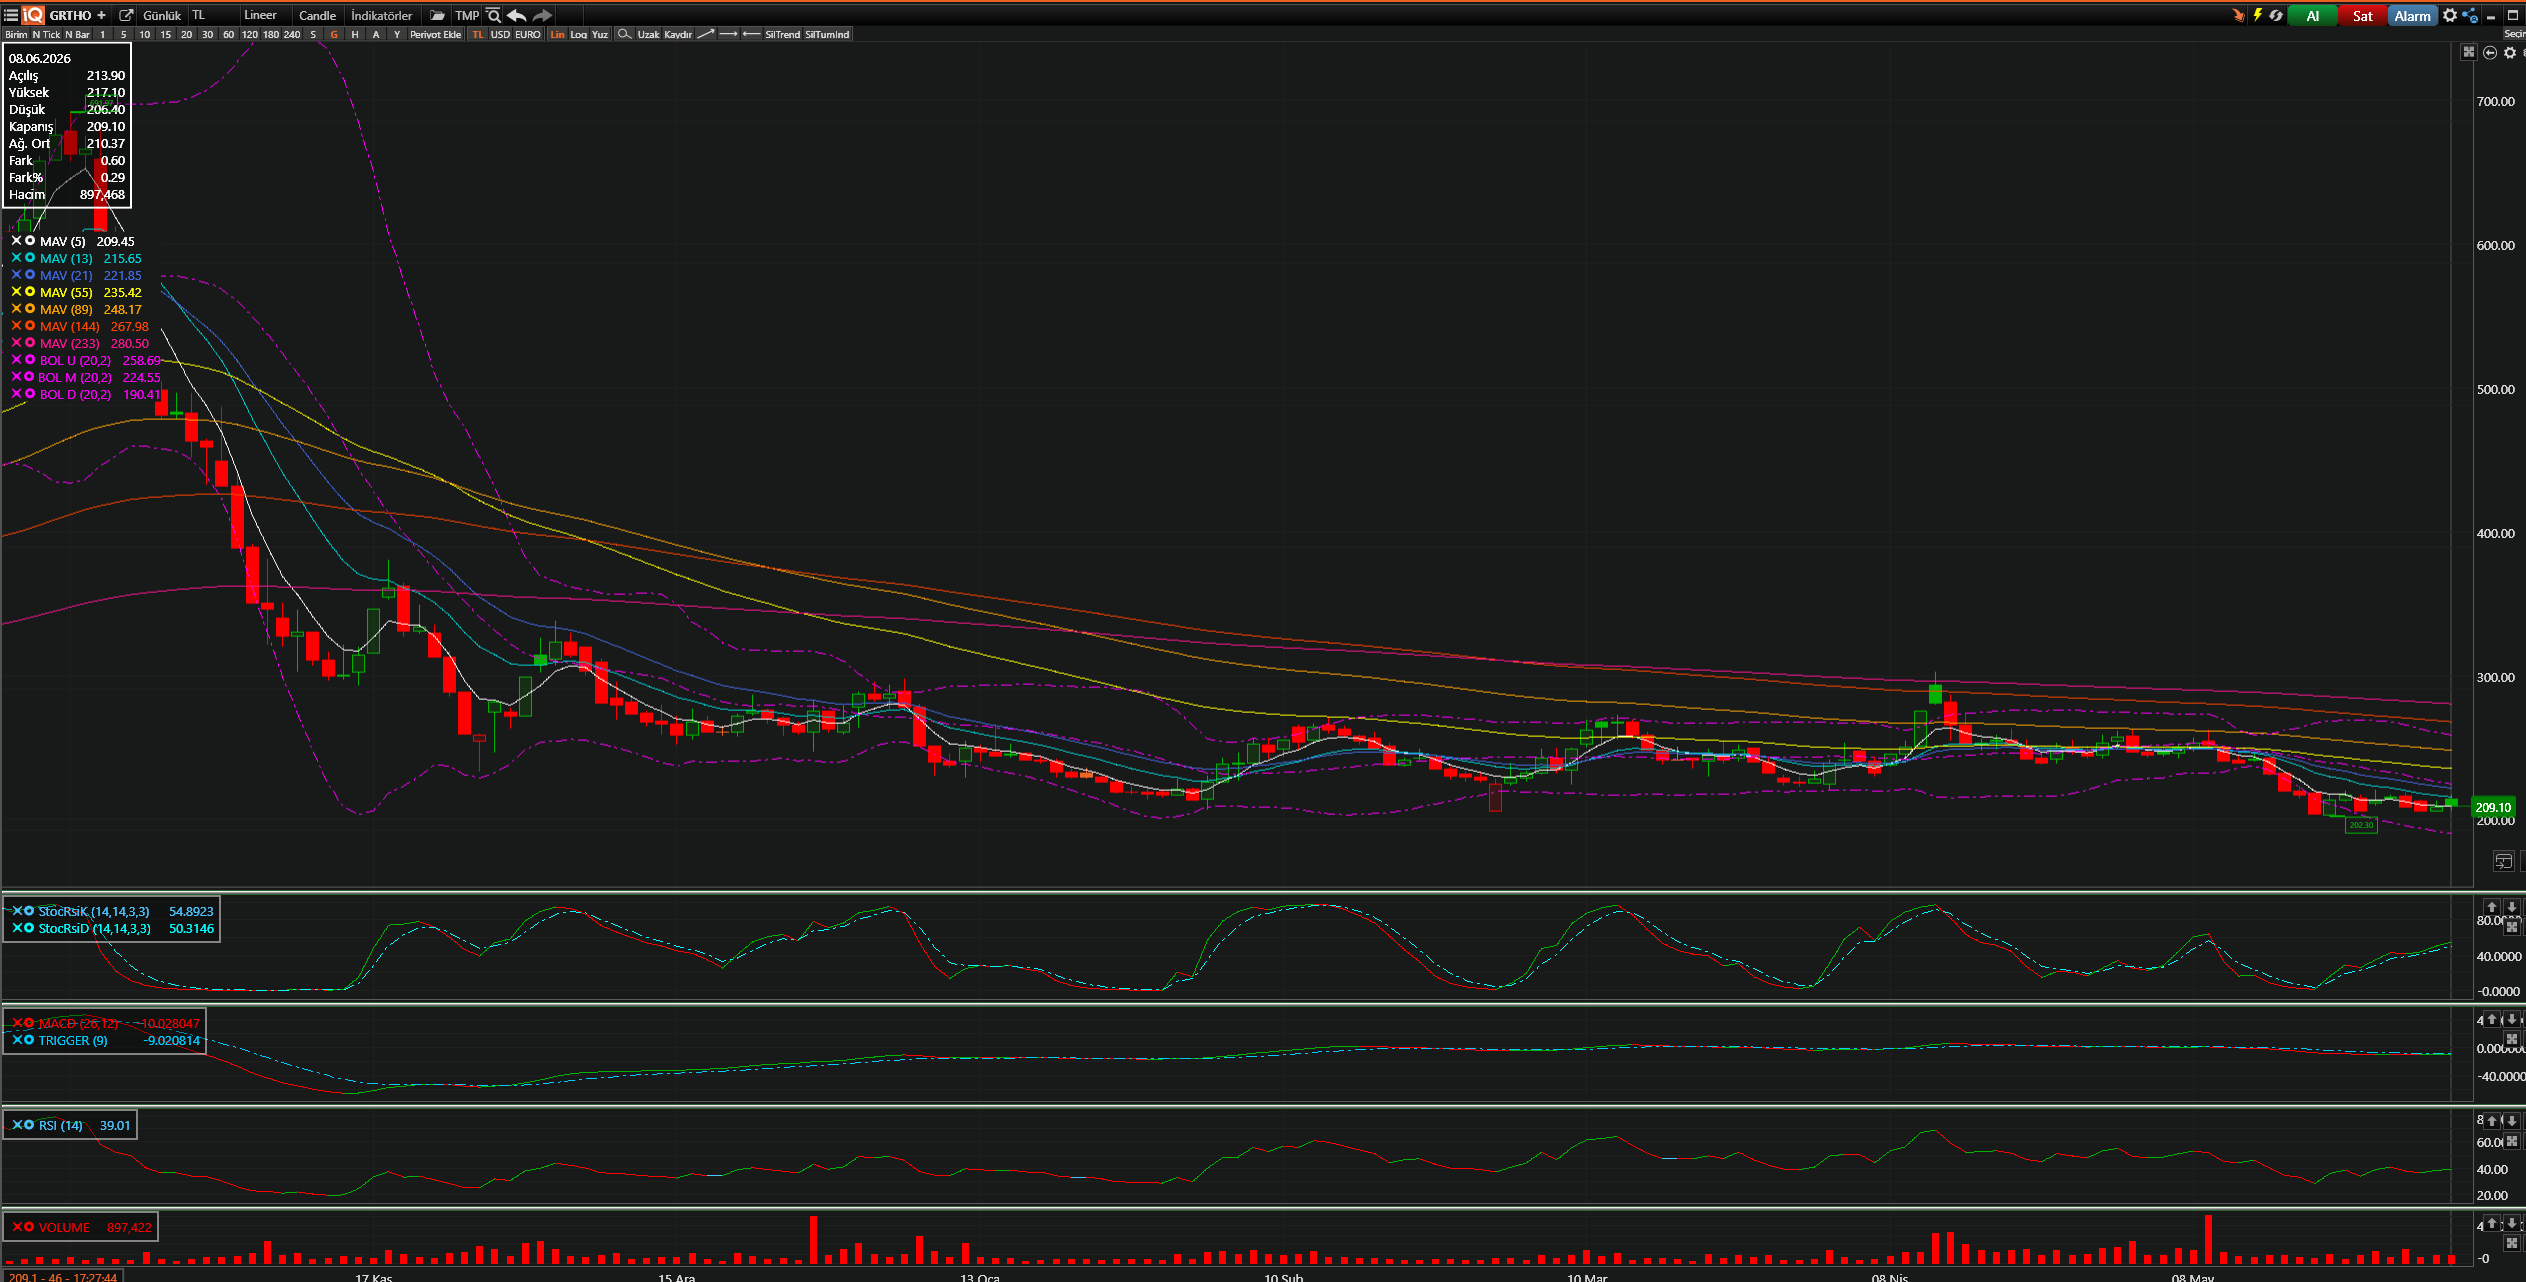2526x1282 pixels.
Task: Click the grid layout icon above price axis
Action: [2469, 52]
